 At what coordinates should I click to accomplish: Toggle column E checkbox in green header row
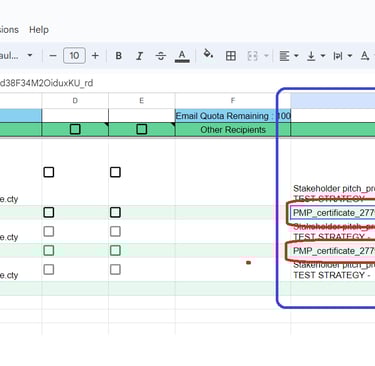click(x=142, y=129)
